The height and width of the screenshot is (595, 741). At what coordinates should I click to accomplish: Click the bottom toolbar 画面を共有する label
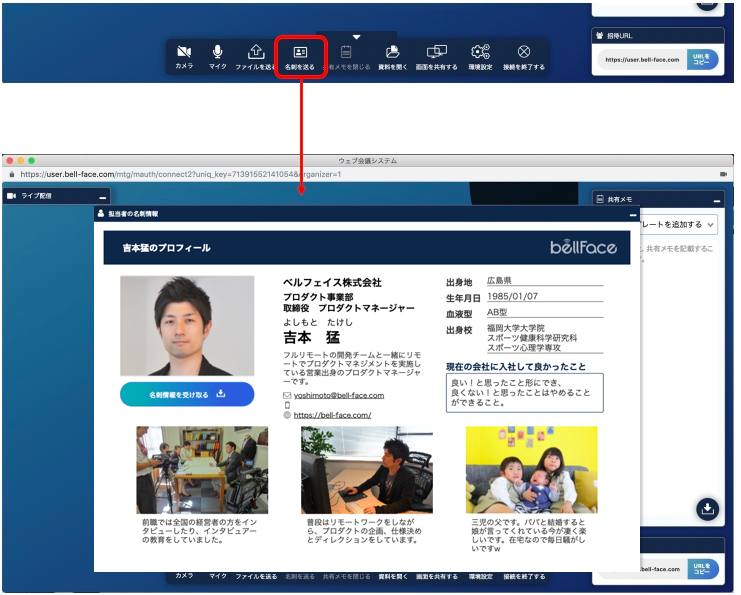(x=437, y=576)
